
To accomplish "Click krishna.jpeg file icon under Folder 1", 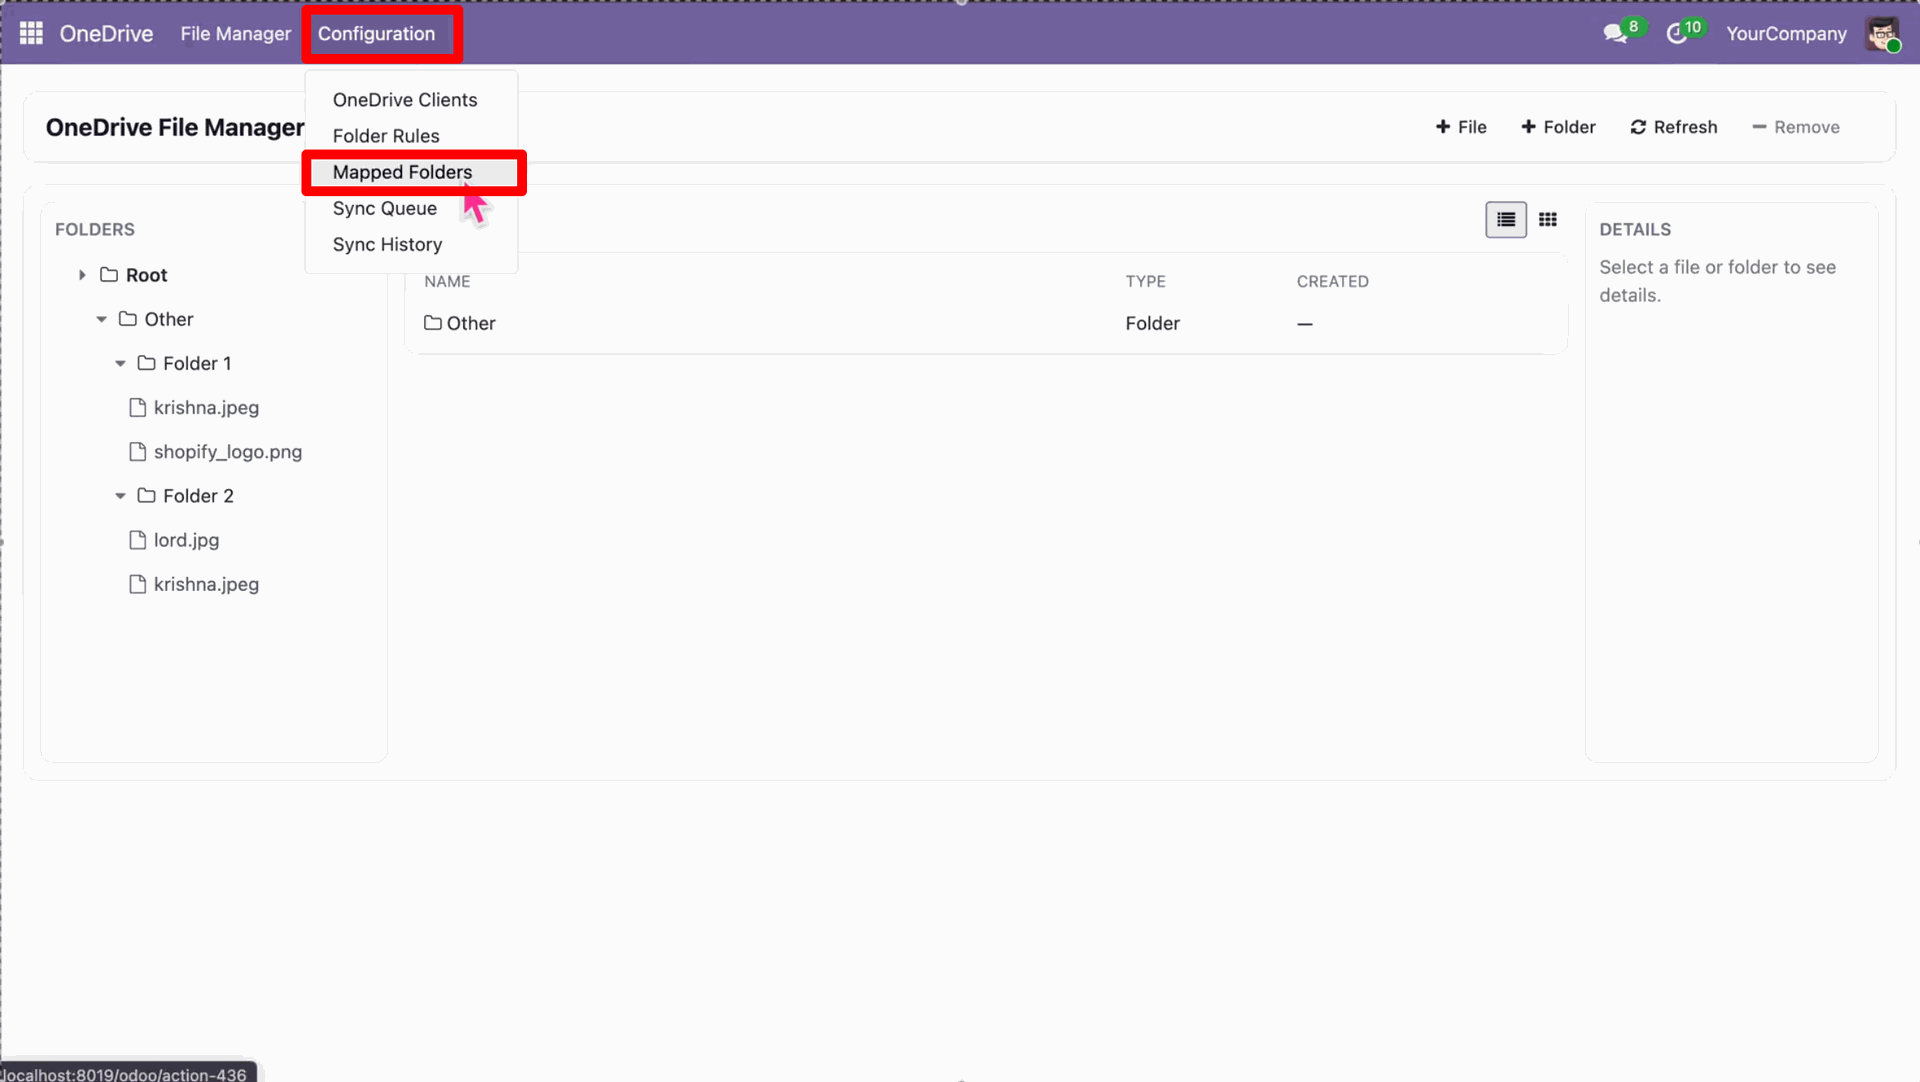I will click(138, 408).
